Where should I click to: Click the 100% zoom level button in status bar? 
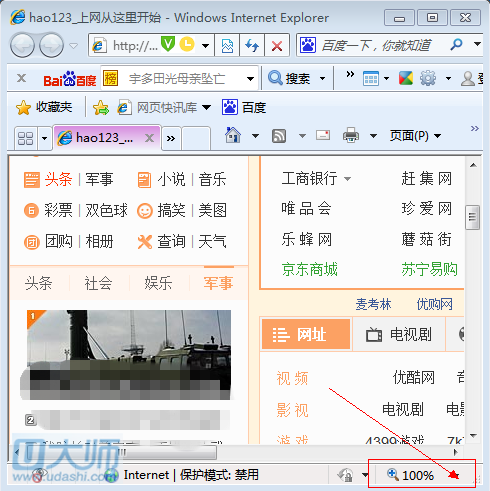point(411,475)
